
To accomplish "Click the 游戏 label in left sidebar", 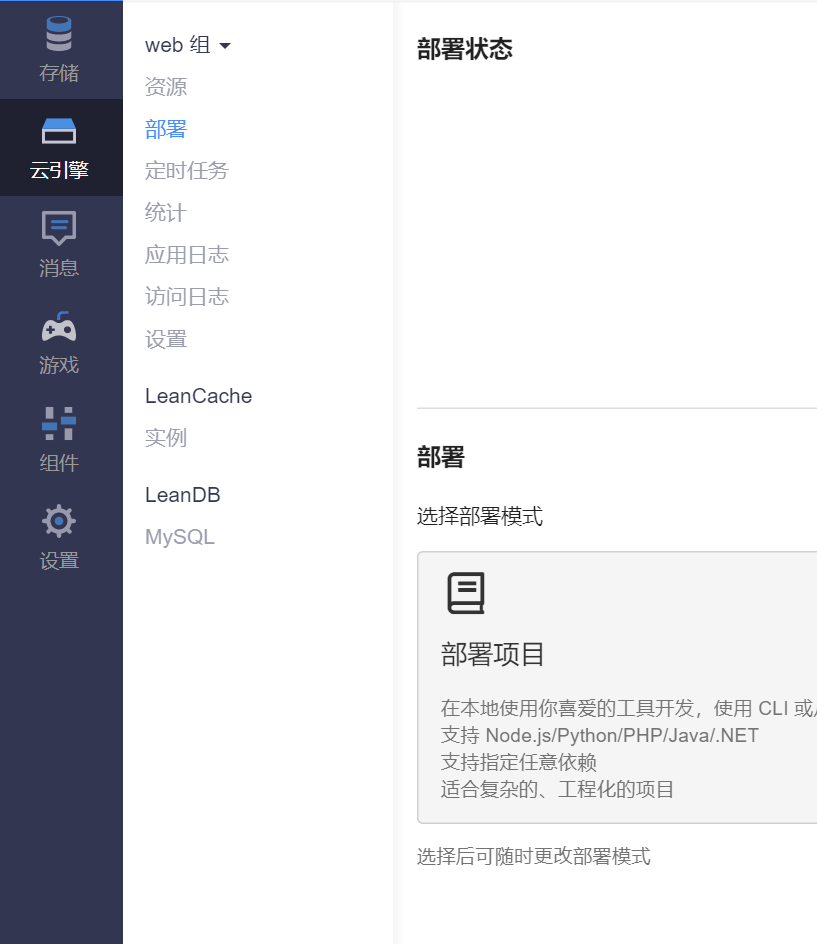I will (x=59, y=365).
